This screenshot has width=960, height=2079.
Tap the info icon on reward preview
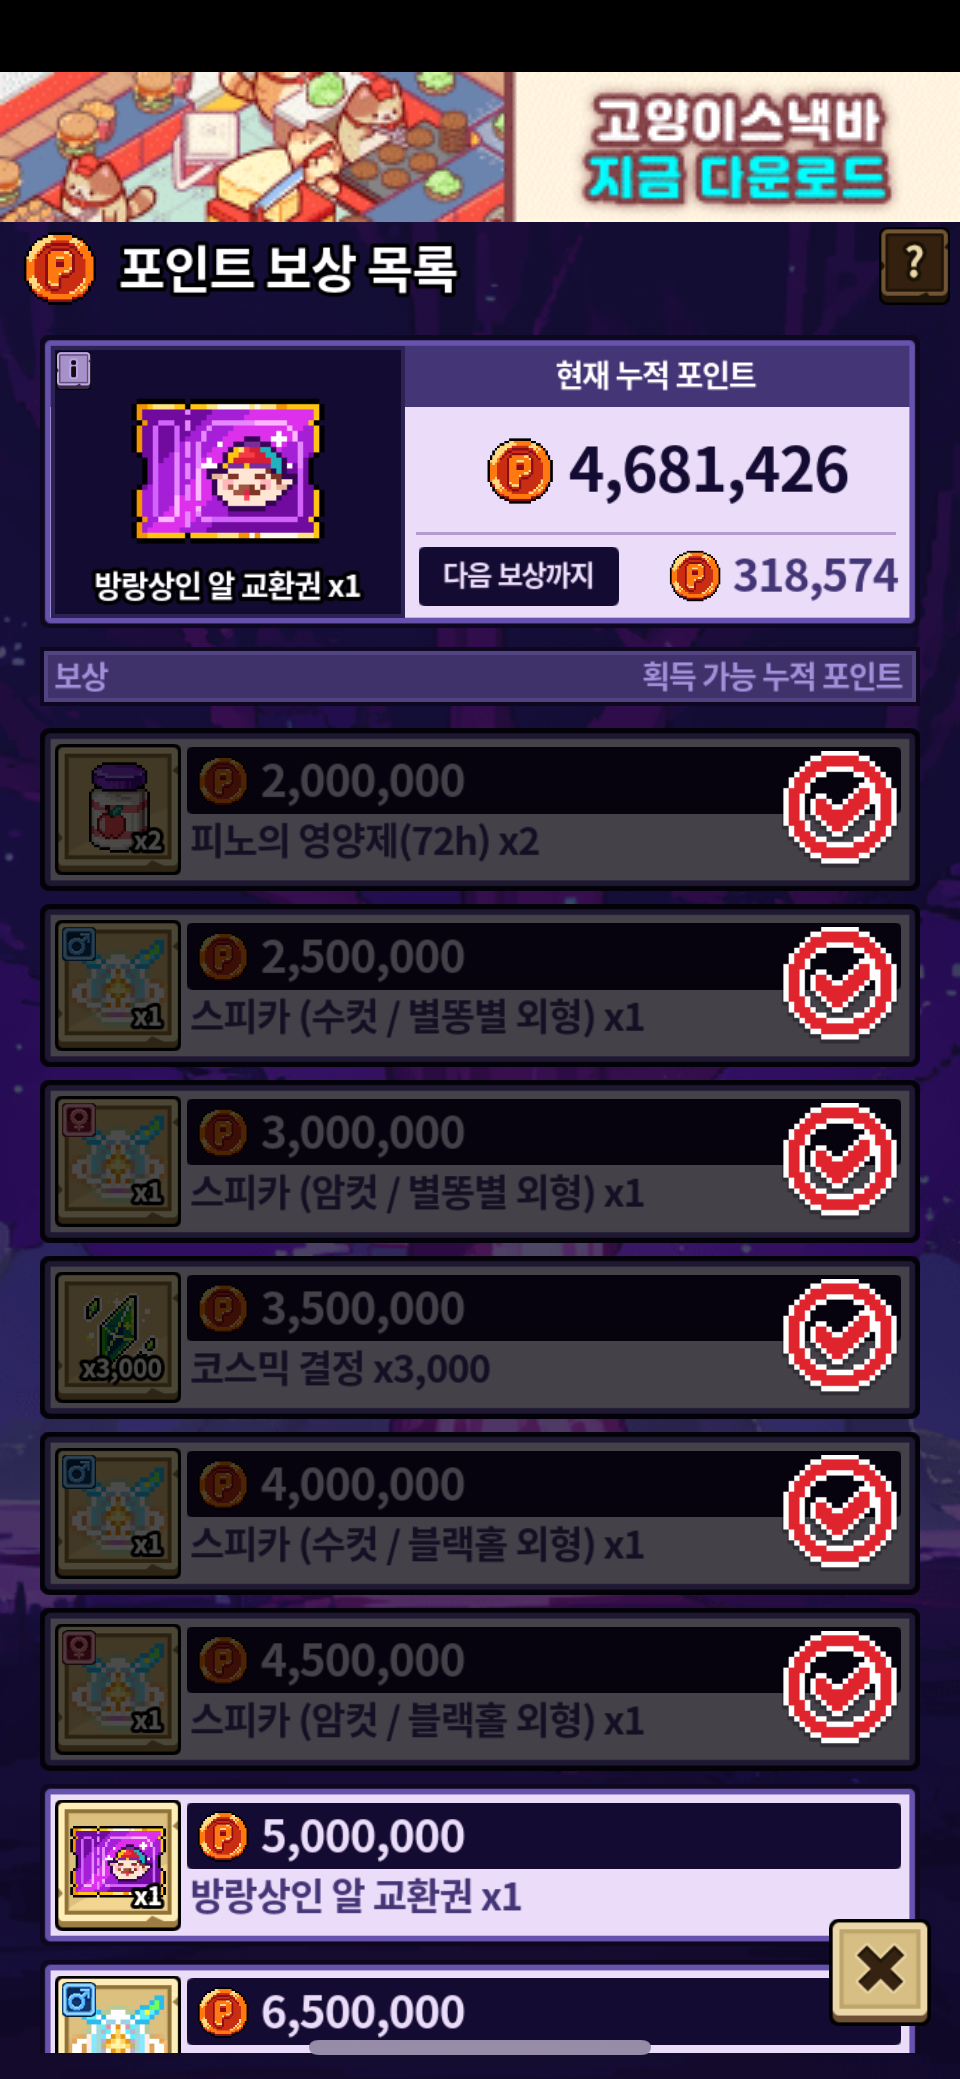(x=73, y=370)
